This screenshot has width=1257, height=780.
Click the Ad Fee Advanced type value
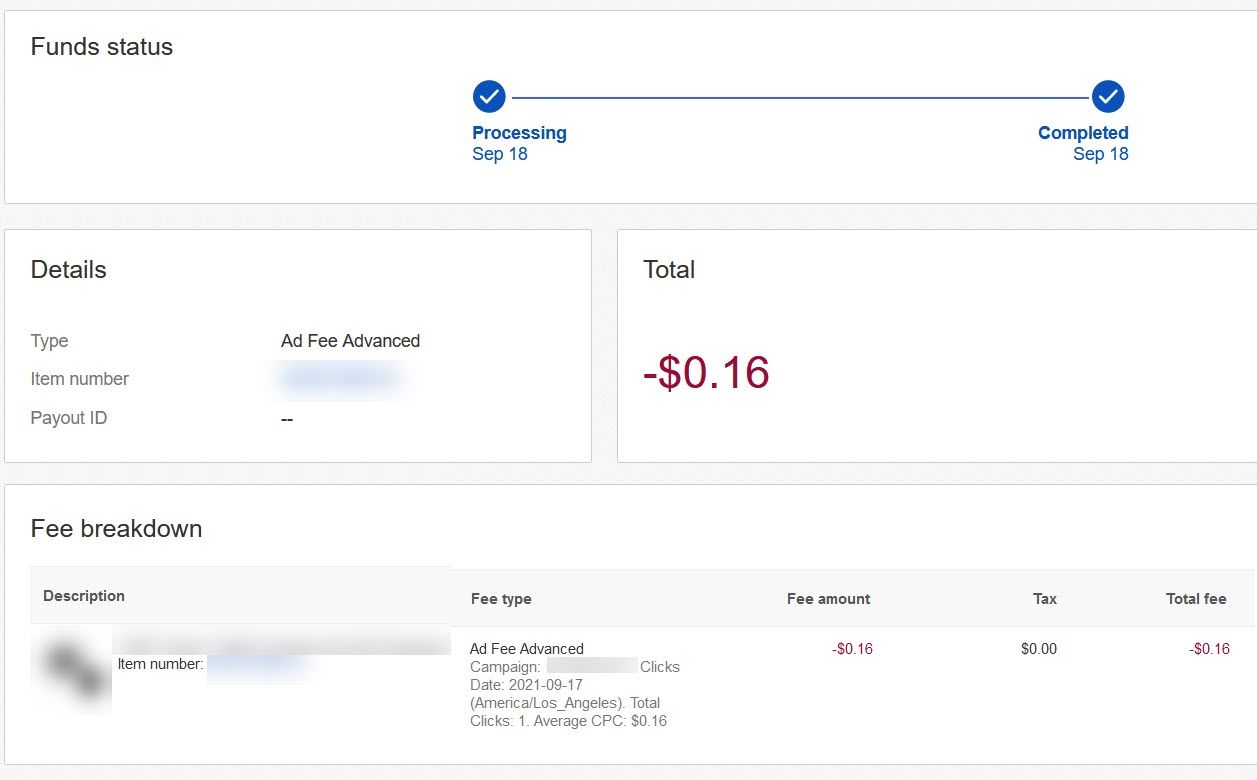pos(350,341)
